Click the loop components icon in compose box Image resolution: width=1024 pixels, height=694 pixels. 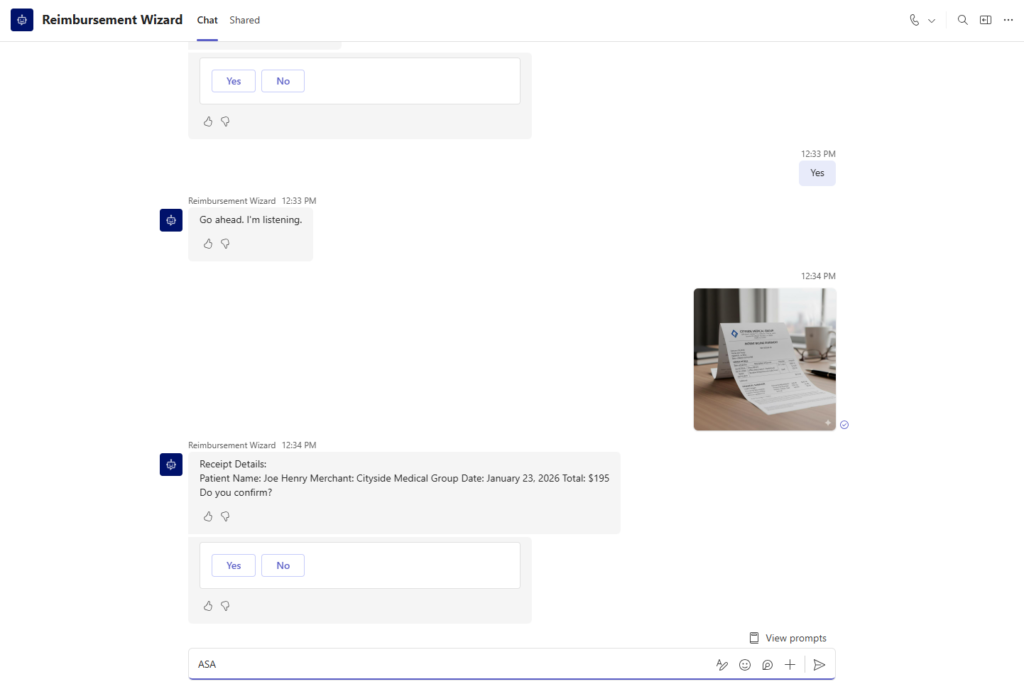tap(768, 664)
